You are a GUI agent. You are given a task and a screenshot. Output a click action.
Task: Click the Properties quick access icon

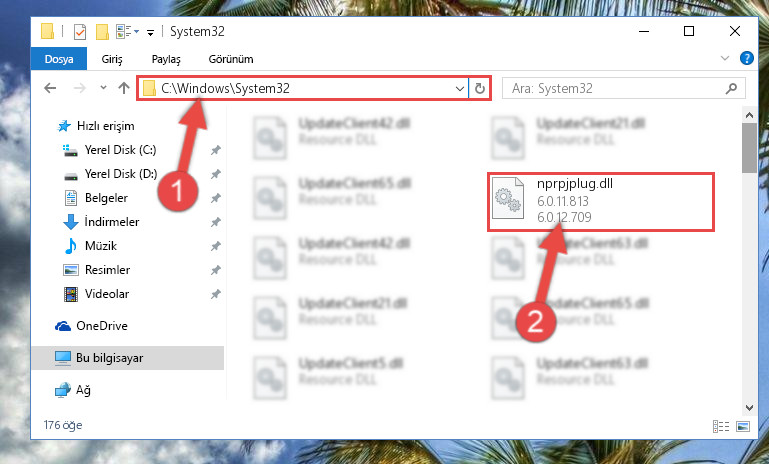pyautogui.click(x=79, y=32)
